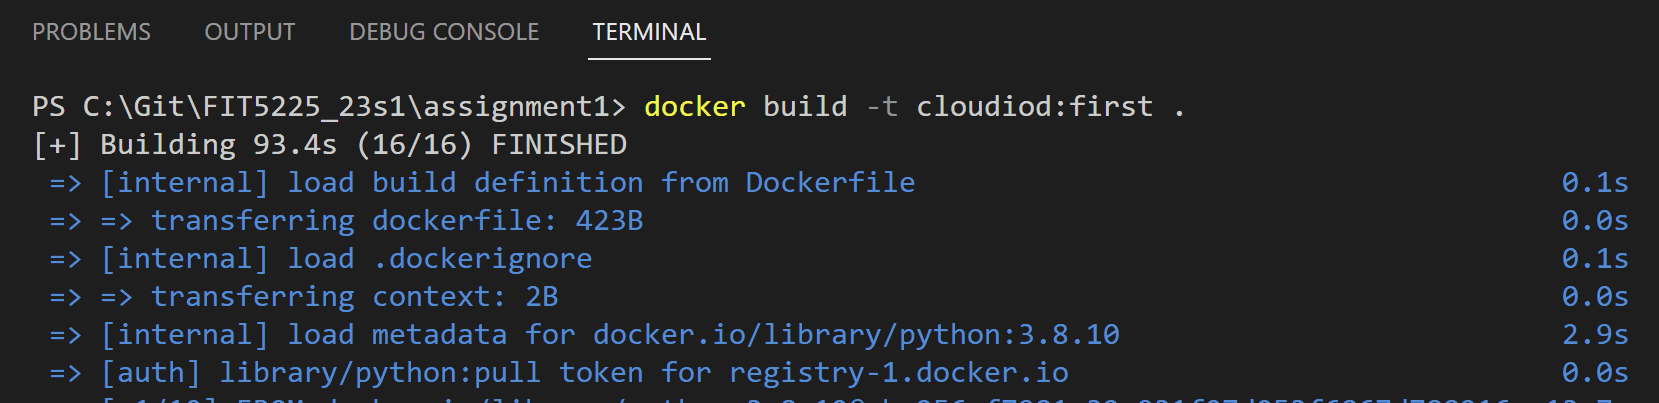Switch to the OUTPUT tab
Image resolution: width=1659 pixels, height=403 pixels.
(250, 32)
